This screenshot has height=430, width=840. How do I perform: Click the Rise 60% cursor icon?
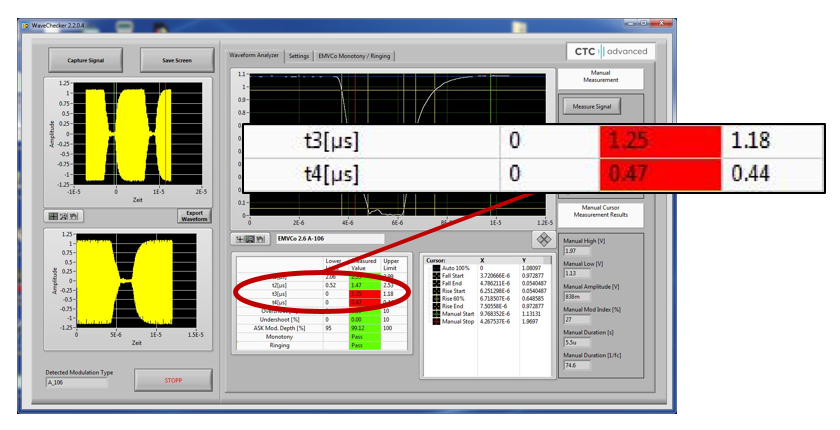click(436, 298)
